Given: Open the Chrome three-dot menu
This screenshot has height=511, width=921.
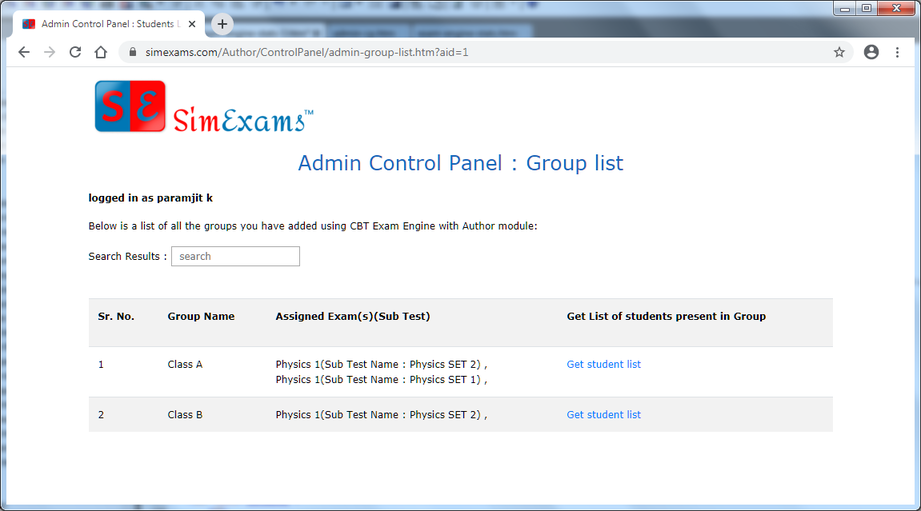Looking at the screenshot, I should click(x=898, y=52).
